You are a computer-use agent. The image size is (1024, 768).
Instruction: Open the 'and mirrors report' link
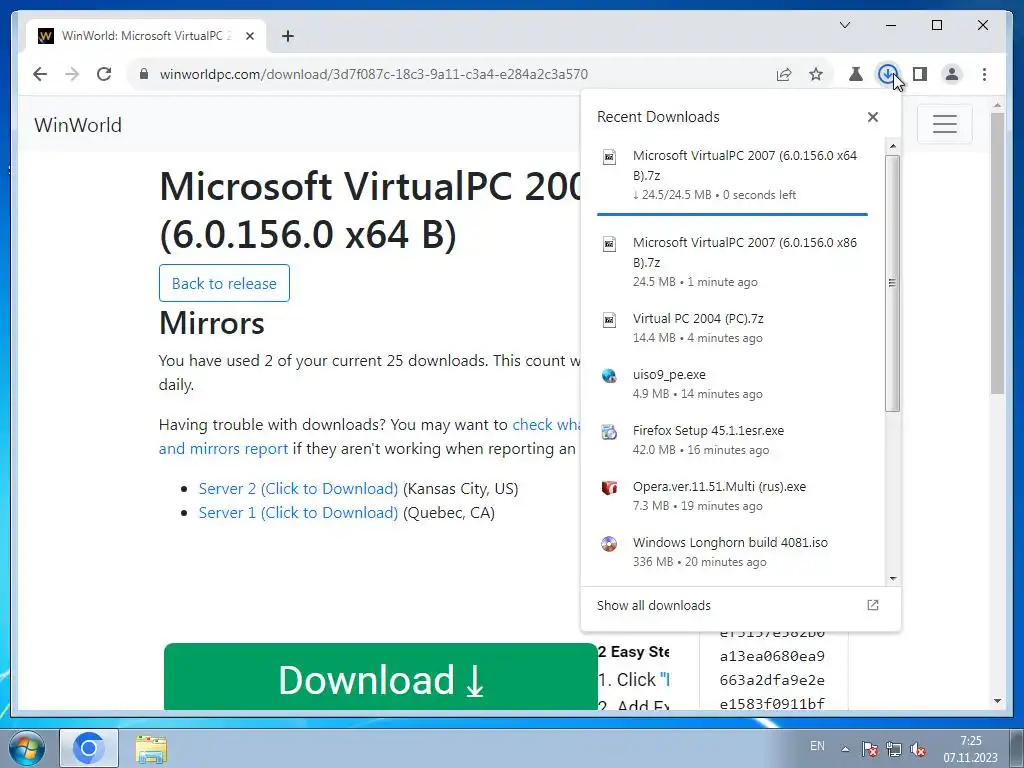click(223, 449)
